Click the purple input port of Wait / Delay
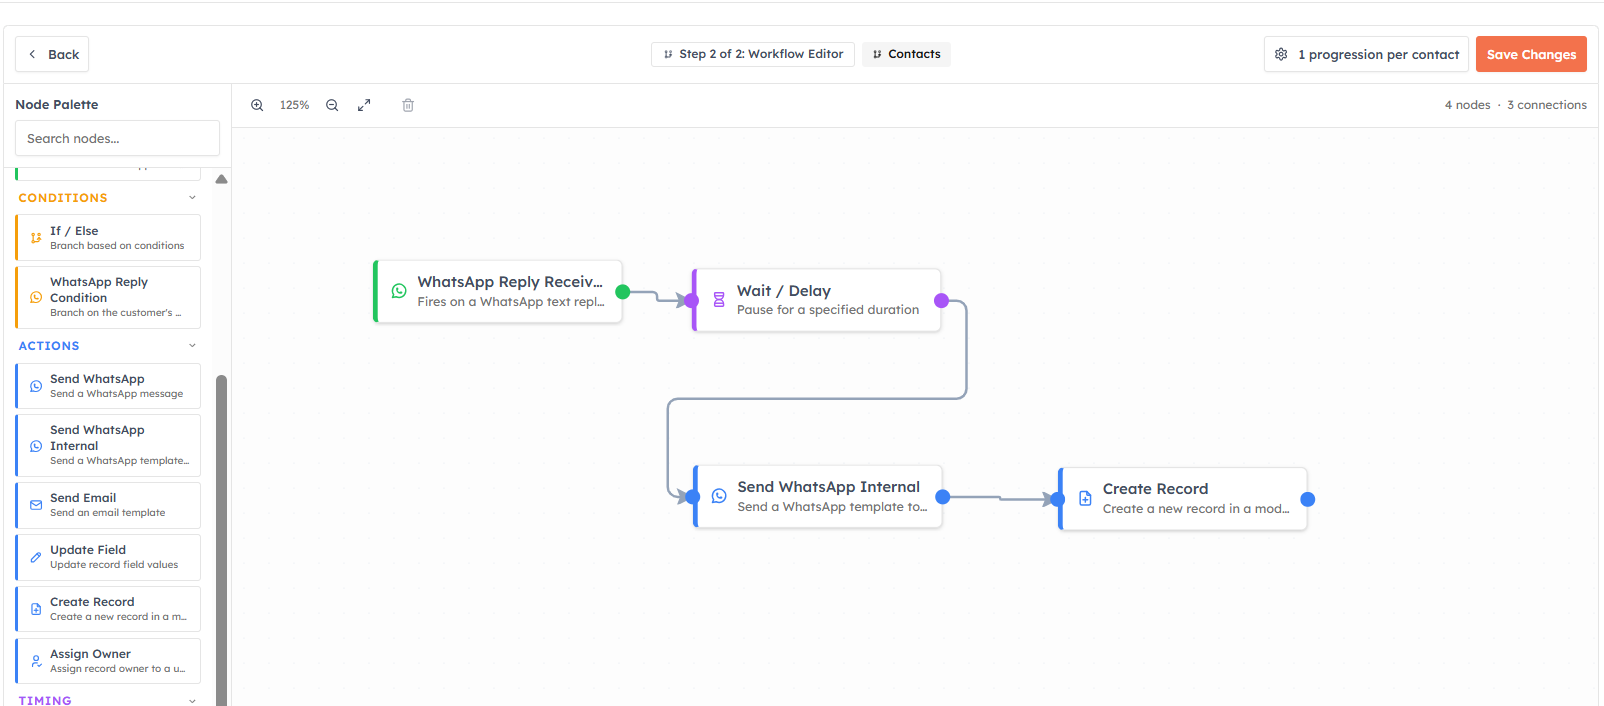The width and height of the screenshot is (1604, 706). coord(692,300)
